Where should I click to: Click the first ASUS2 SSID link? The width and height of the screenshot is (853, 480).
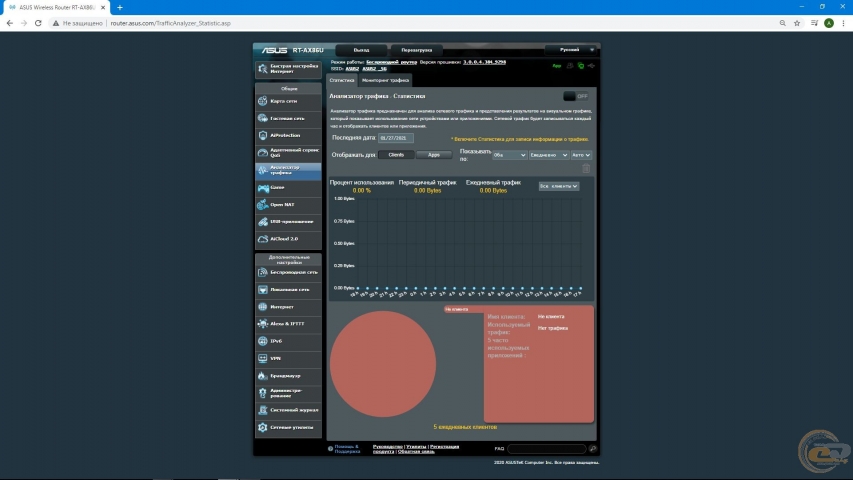pos(352,69)
